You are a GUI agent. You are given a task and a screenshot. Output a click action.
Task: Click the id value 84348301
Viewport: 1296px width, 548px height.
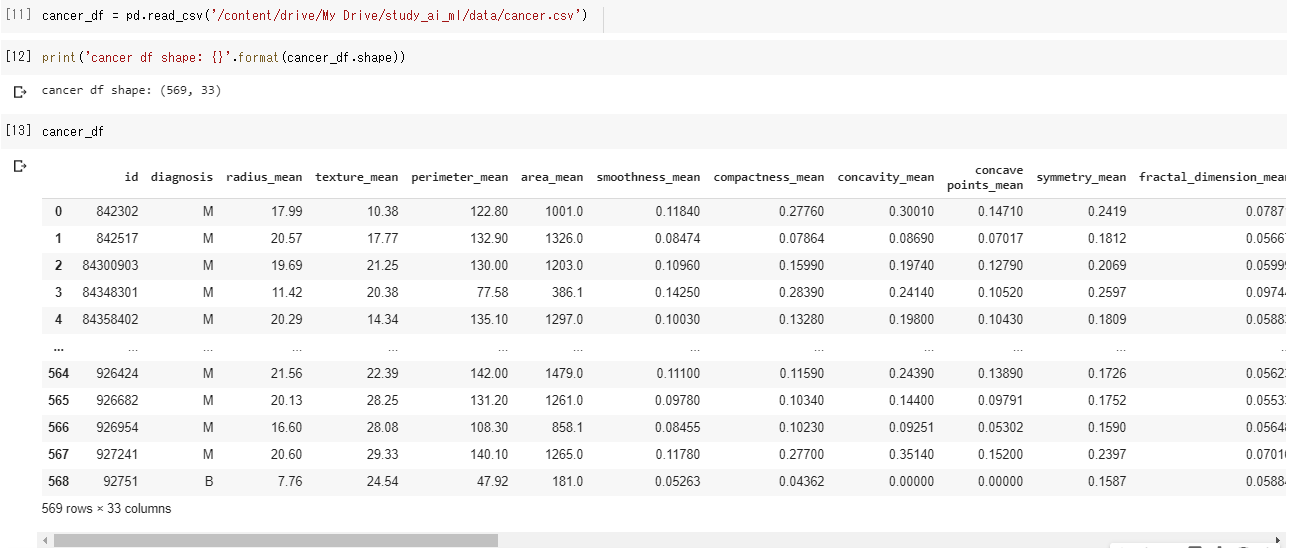[110, 293]
